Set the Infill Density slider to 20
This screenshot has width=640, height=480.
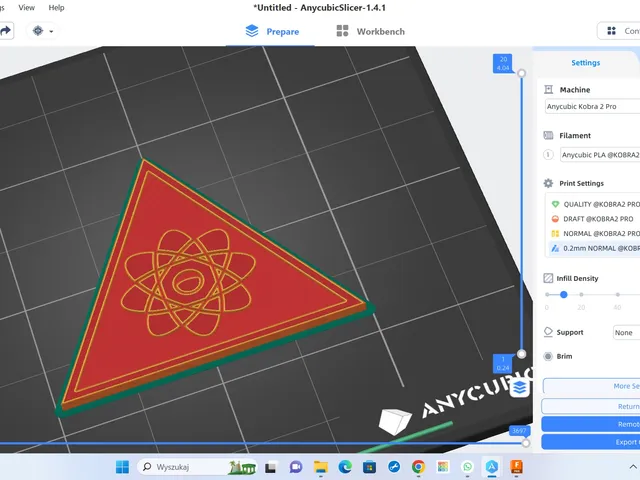(581, 294)
